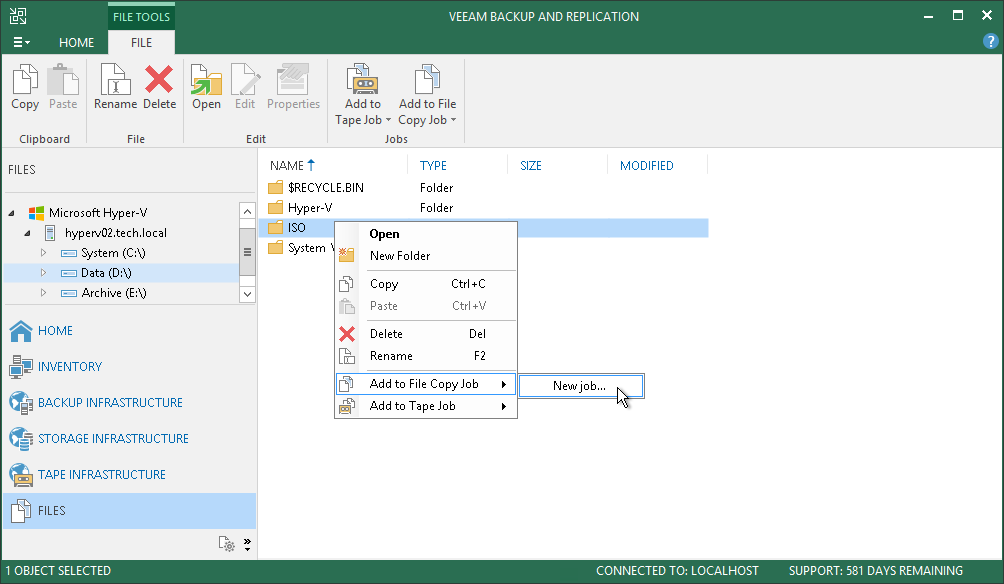The width and height of the screenshot is (1004, 584).
Task: Open the main application menu button
Action: tap(21, 42)
